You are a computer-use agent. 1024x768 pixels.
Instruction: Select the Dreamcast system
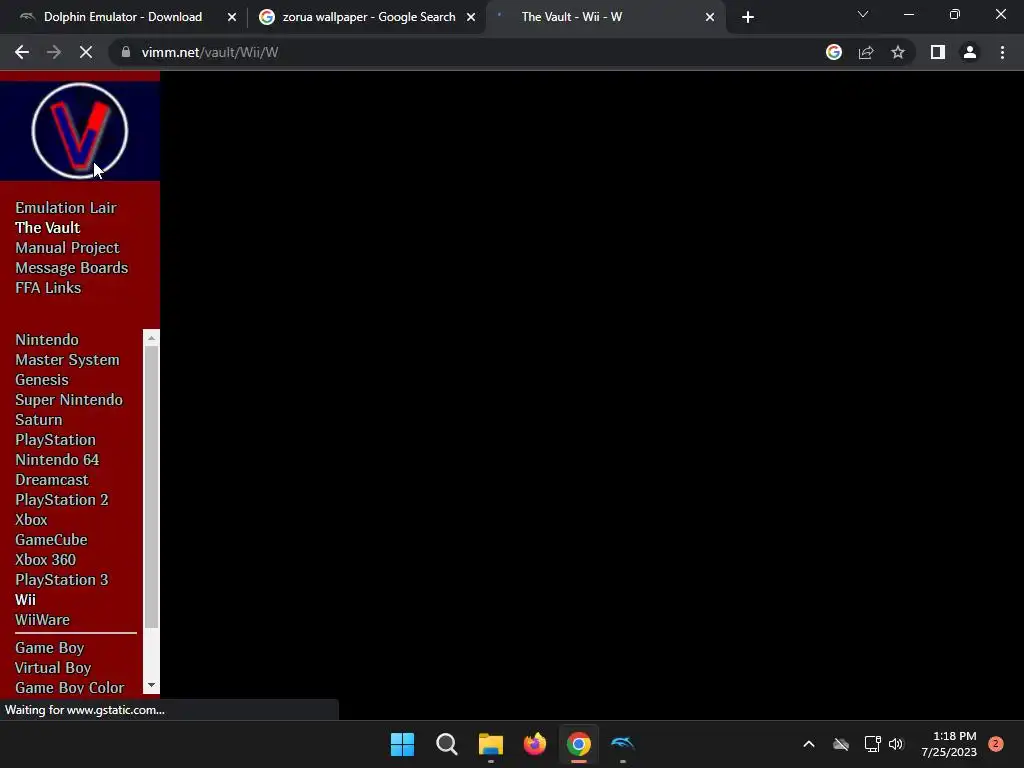tap(52, 480)
